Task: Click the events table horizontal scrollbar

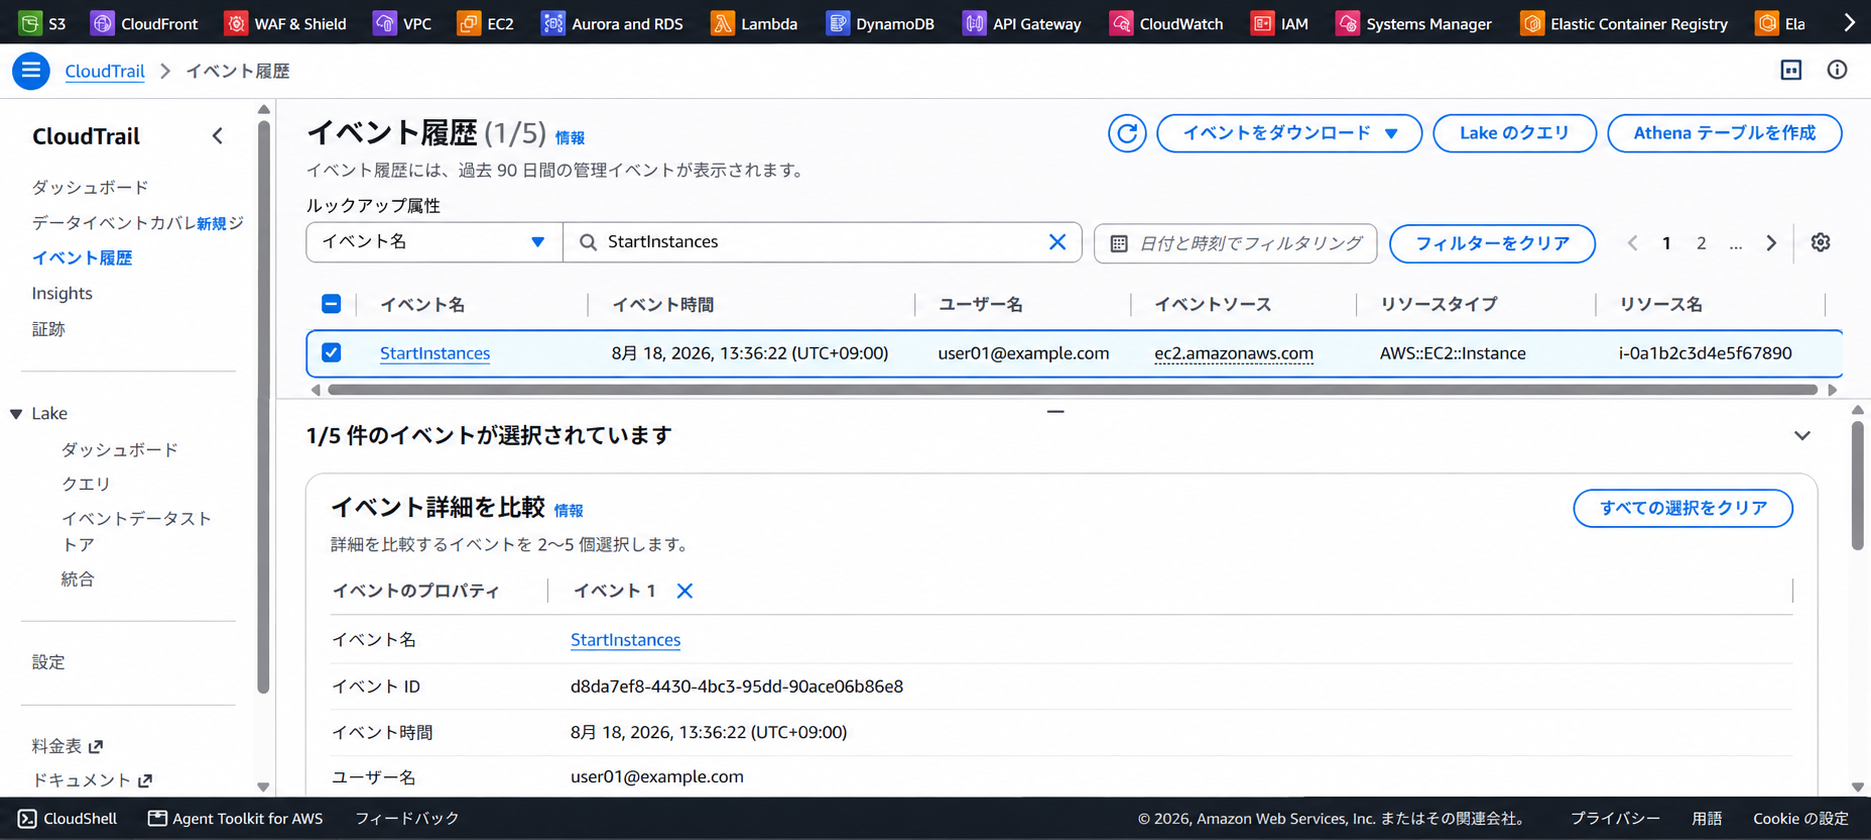Action: 1072,390
